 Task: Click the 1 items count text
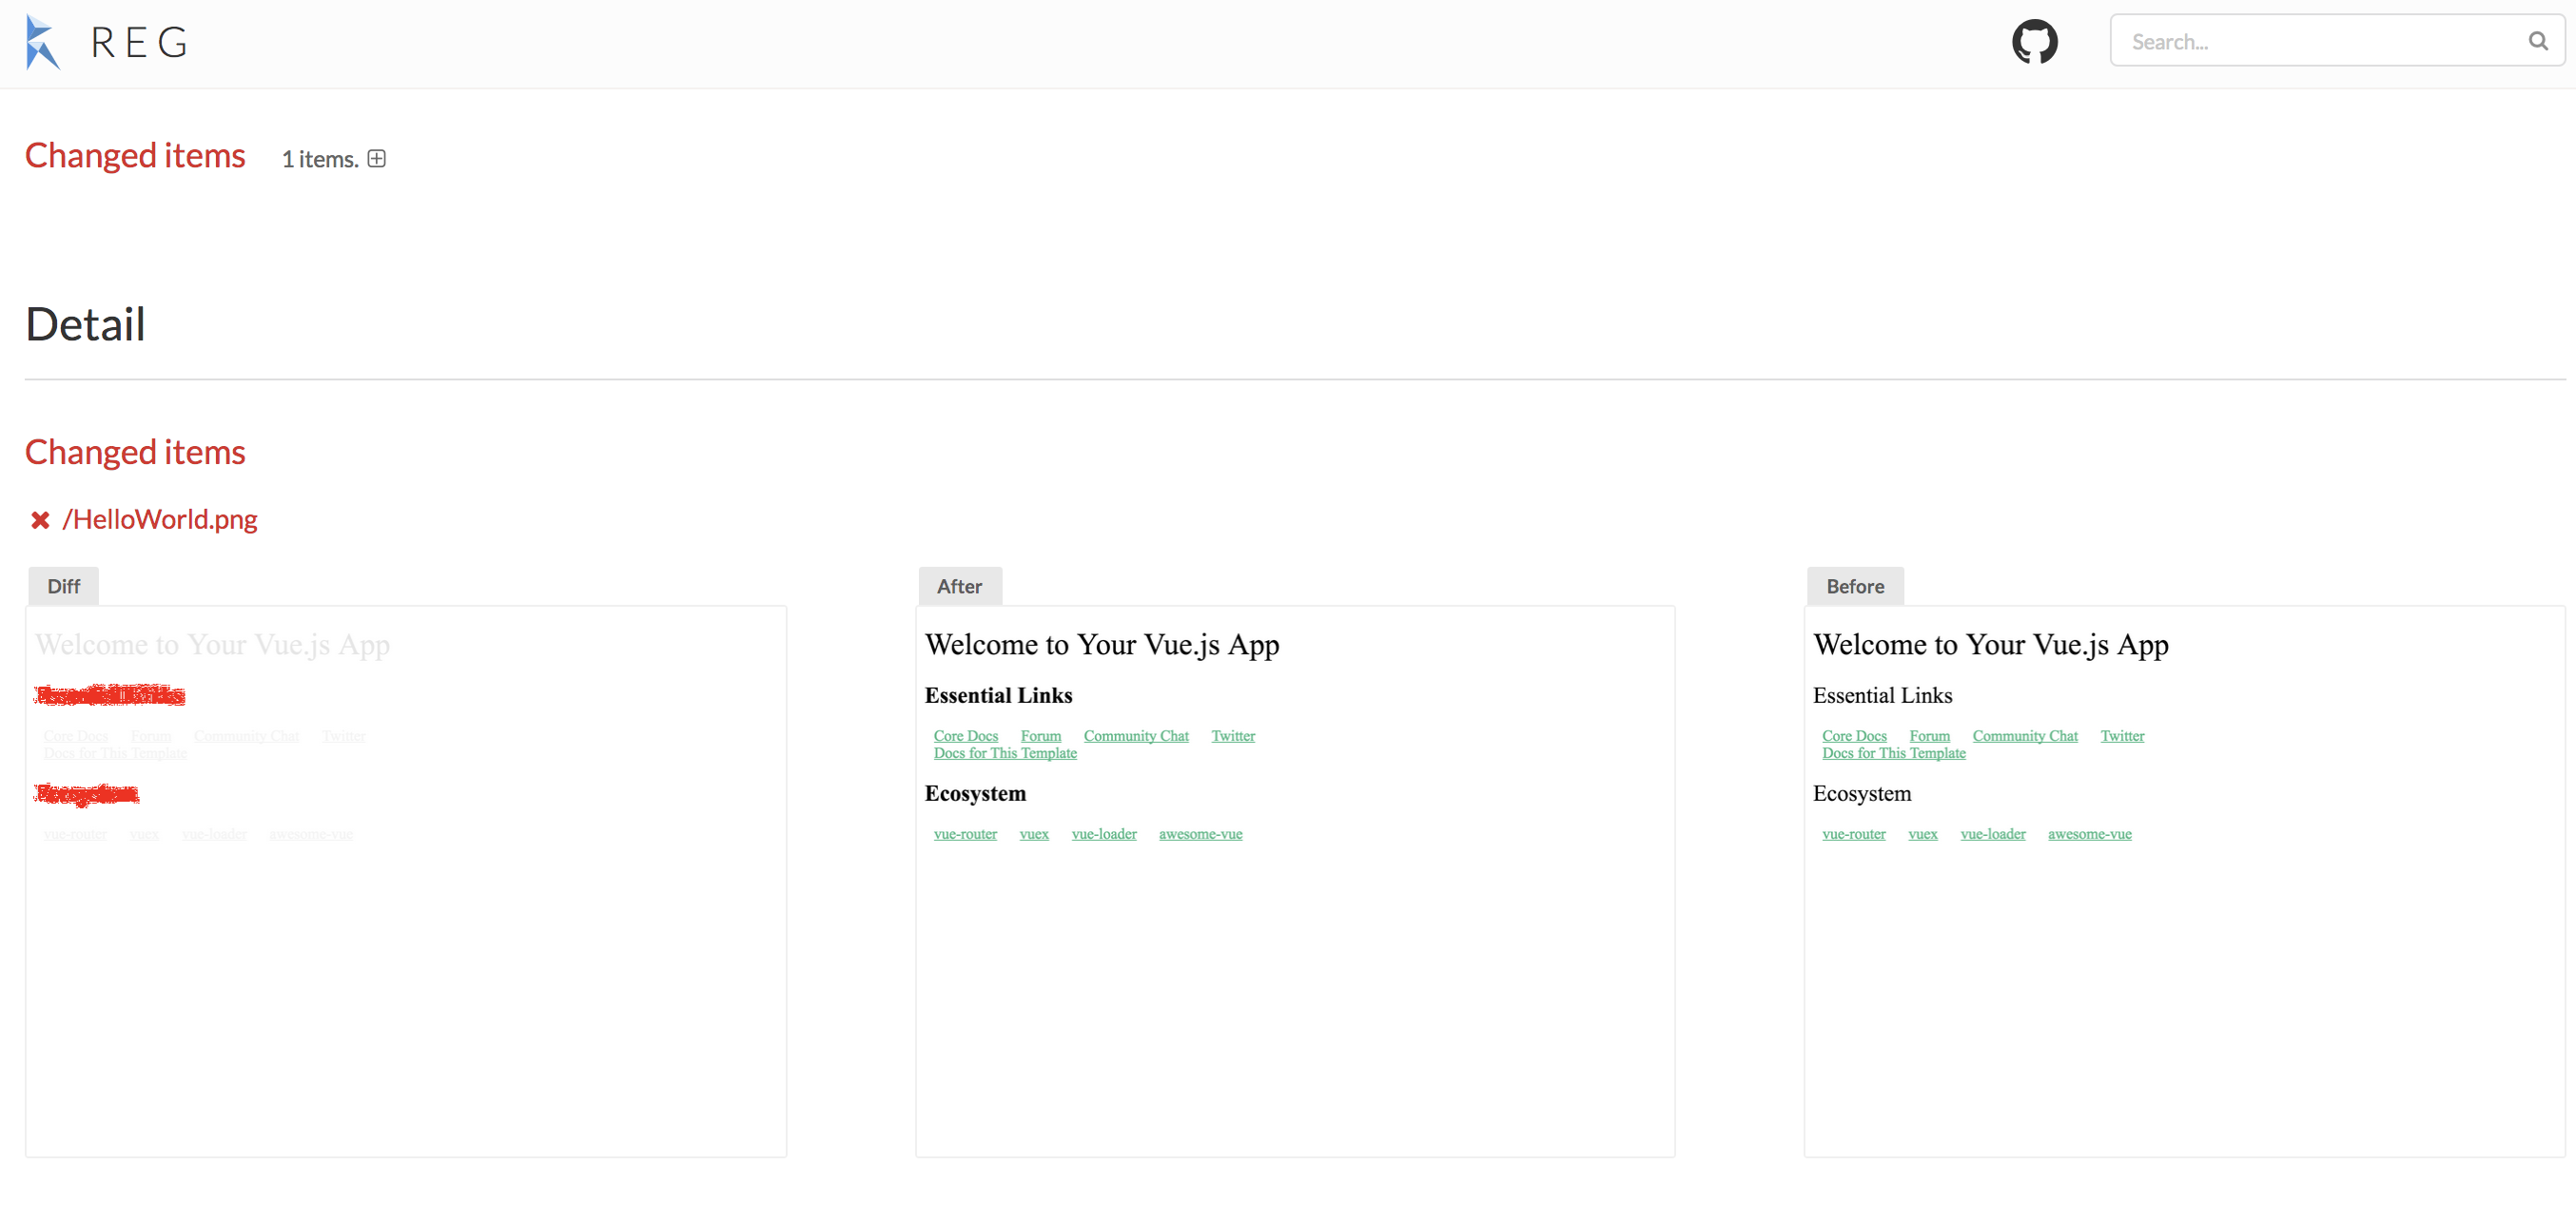coord(319,159)
